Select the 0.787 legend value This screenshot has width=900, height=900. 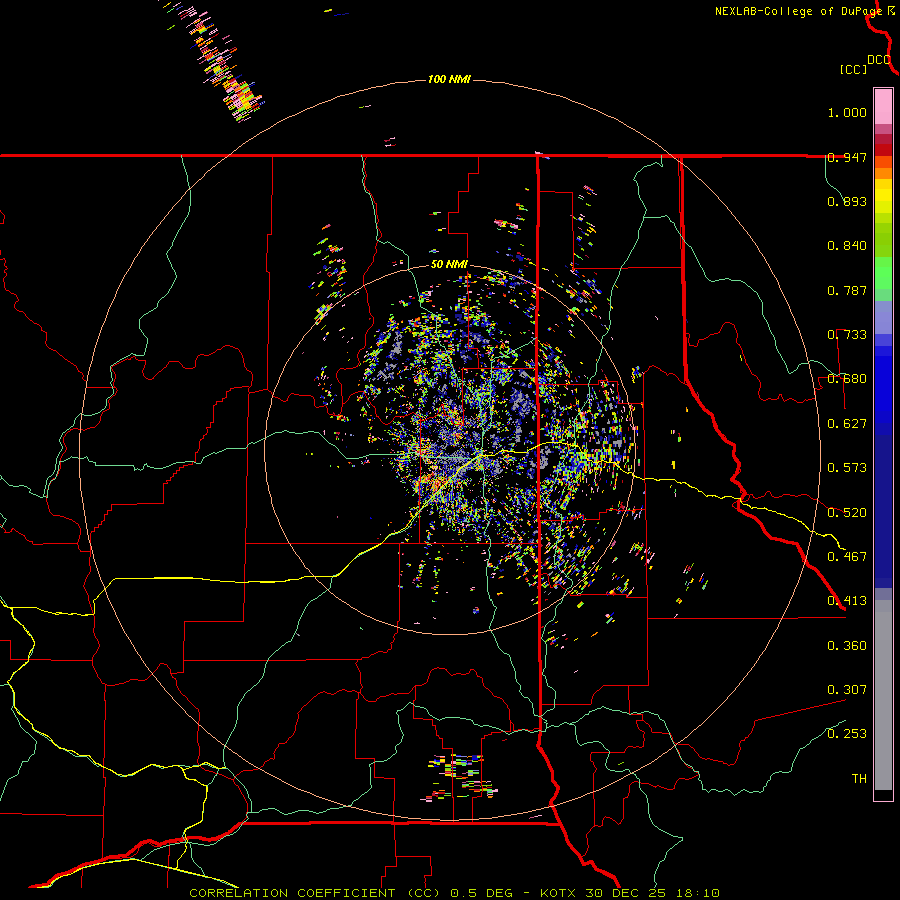pos(847,290)
